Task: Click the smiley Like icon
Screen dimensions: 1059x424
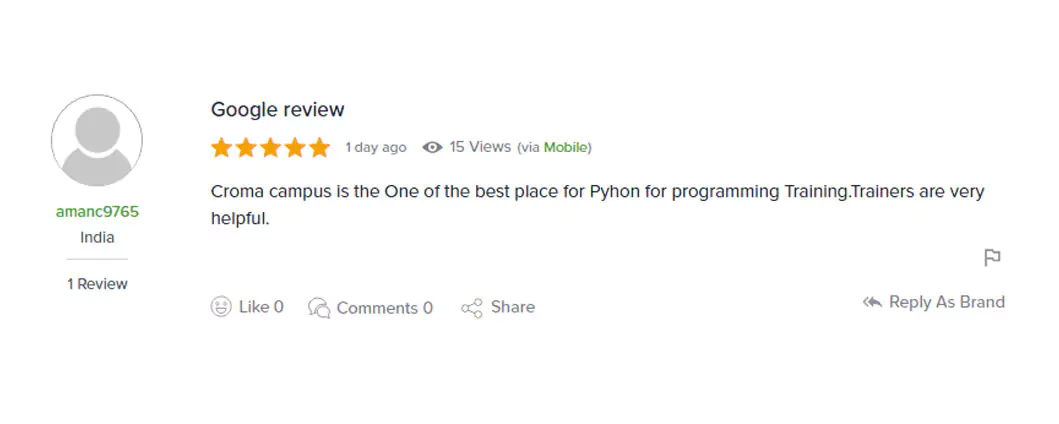Action: click(x=221, y=307)
